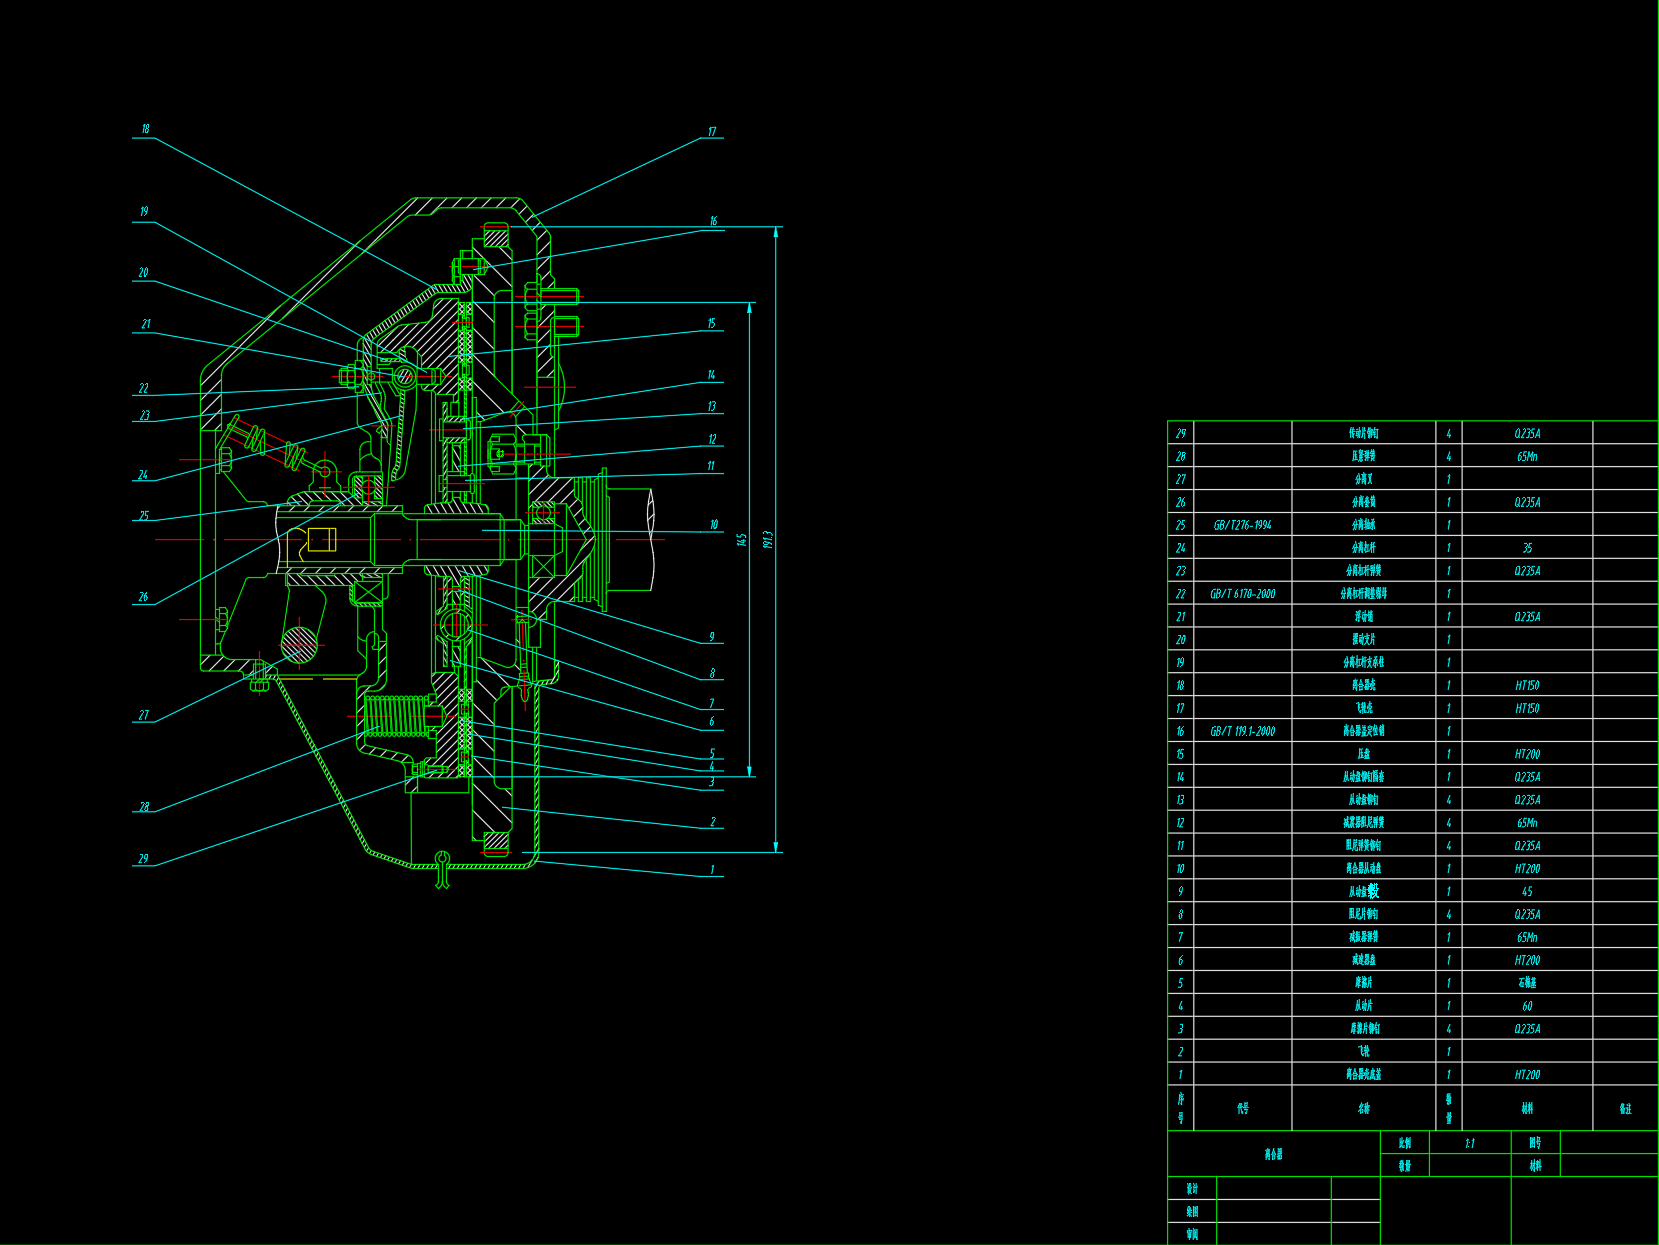Pick callout label 29 on the drawing
1659x1245 pixels.
[x=143, y=858]
